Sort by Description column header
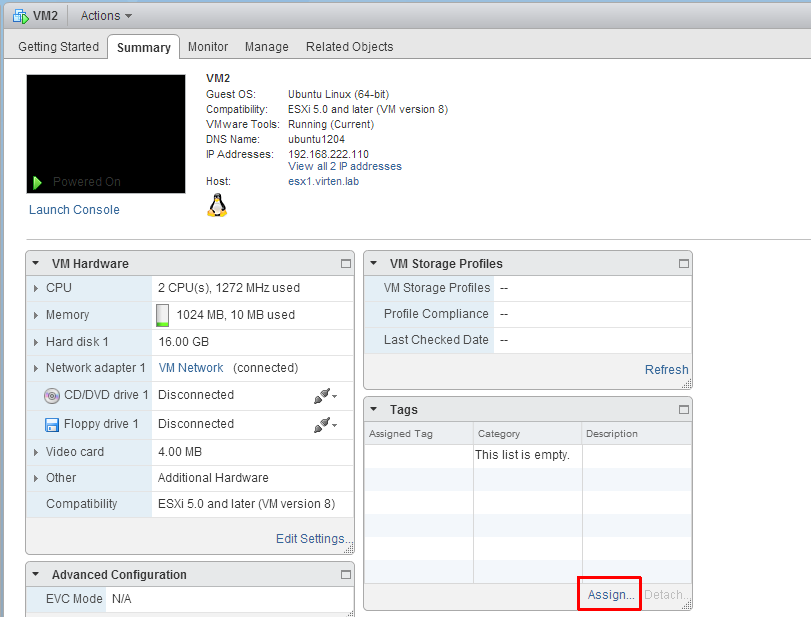811x617 pixels. pyautogui.click(x=637, y=434)
